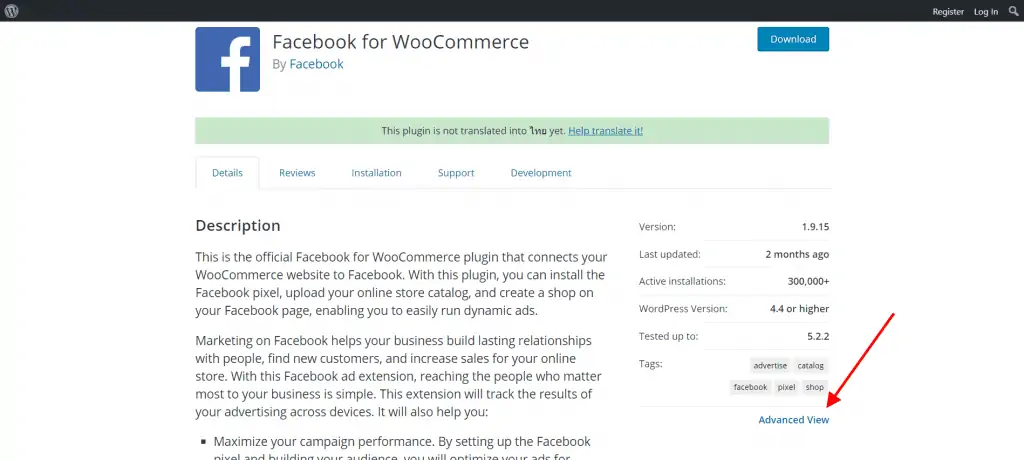1024x460 pixels.
Task: Download the Facebook for WooCommerce plugin
Action: pyautogui.click(x=793, y=39)
